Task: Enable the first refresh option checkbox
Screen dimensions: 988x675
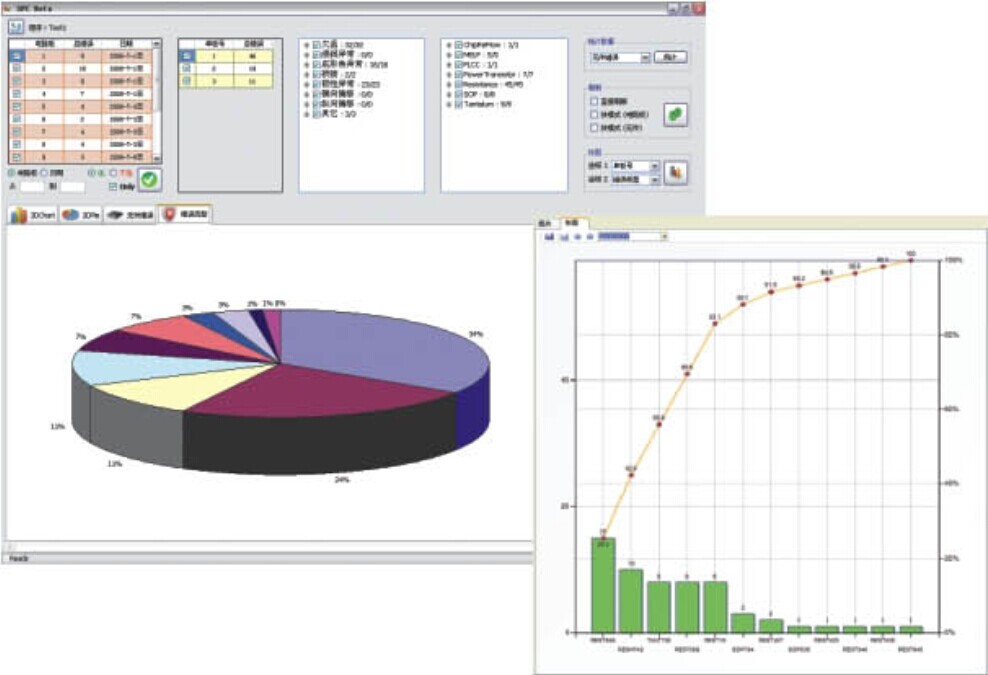Action: point(596,101)
